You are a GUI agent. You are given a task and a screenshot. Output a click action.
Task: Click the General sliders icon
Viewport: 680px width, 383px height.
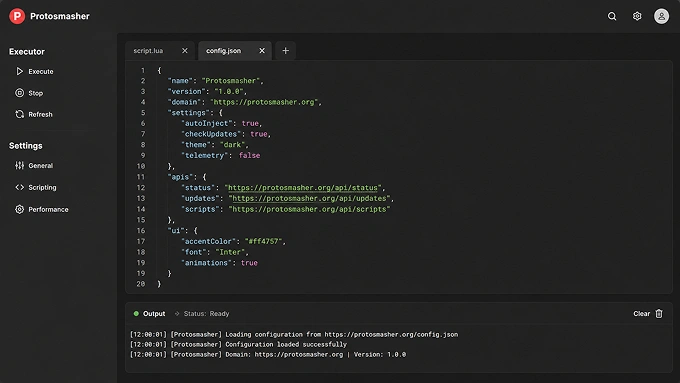point(20,165)
